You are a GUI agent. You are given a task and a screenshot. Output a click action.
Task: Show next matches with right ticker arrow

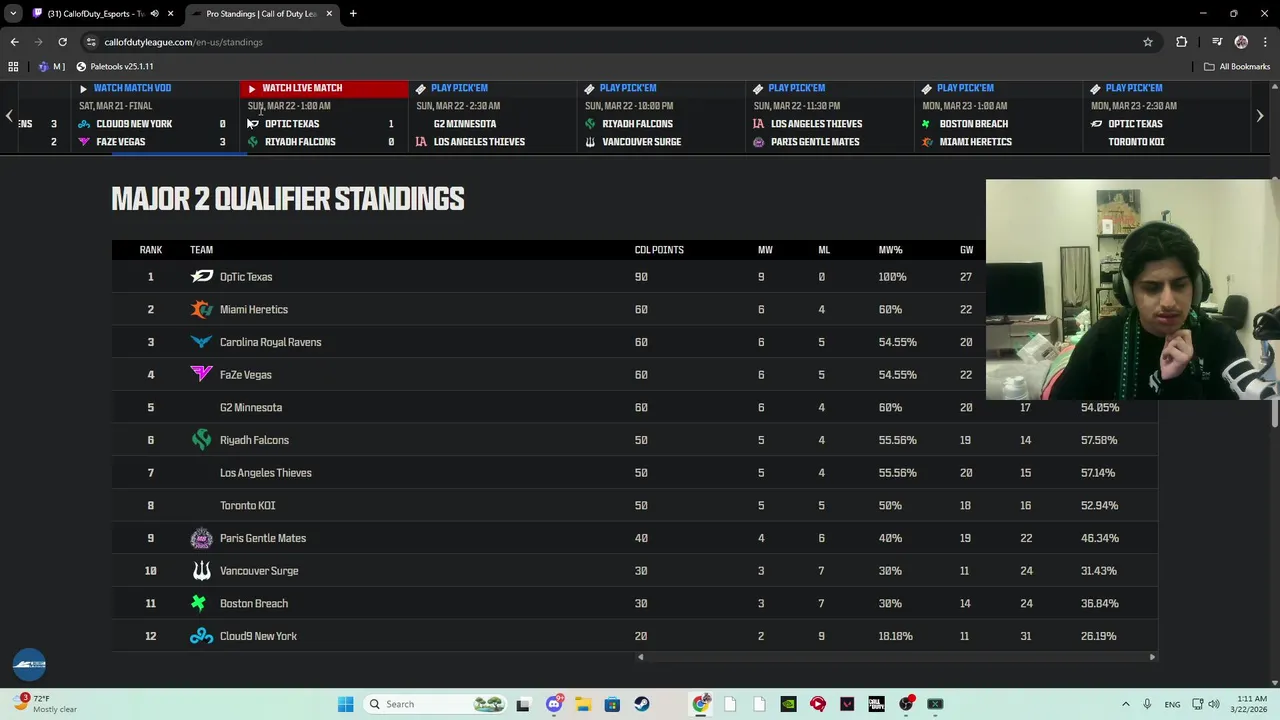(1260, 116)
